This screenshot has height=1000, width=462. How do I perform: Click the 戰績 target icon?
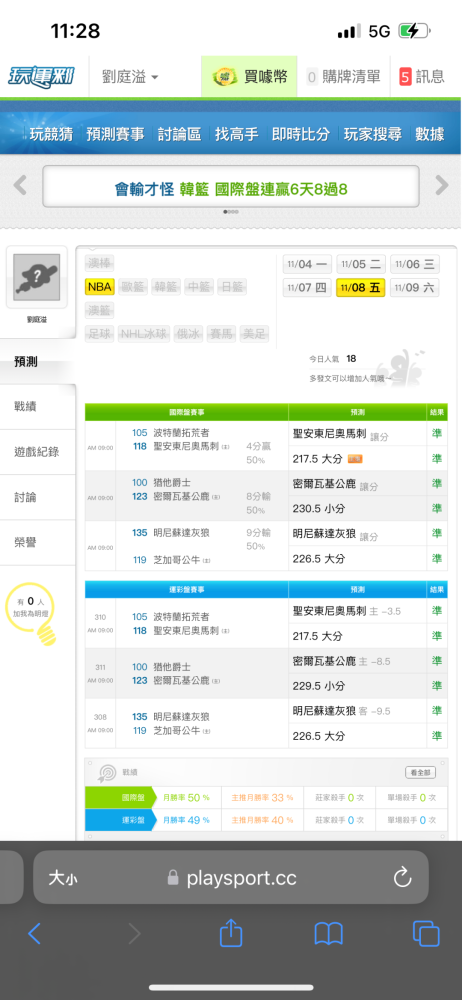(x=105, y=774)
